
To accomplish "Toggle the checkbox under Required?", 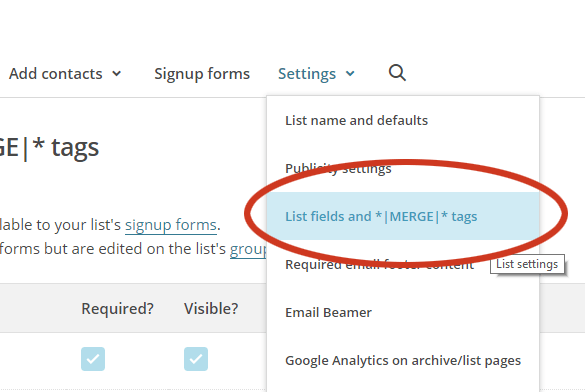I will (93, 359).
